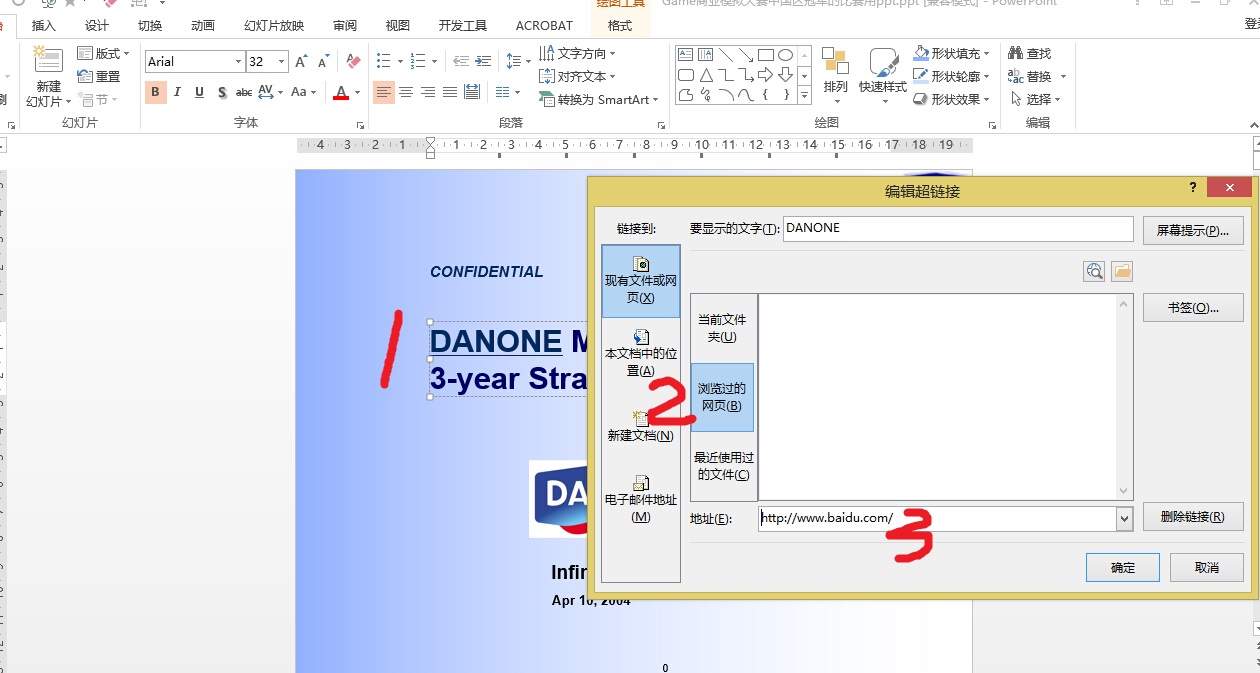The width and height of the screenshot is (1260, 673).
Task: Click the decrease font size icon
Action: coord(324,62)
